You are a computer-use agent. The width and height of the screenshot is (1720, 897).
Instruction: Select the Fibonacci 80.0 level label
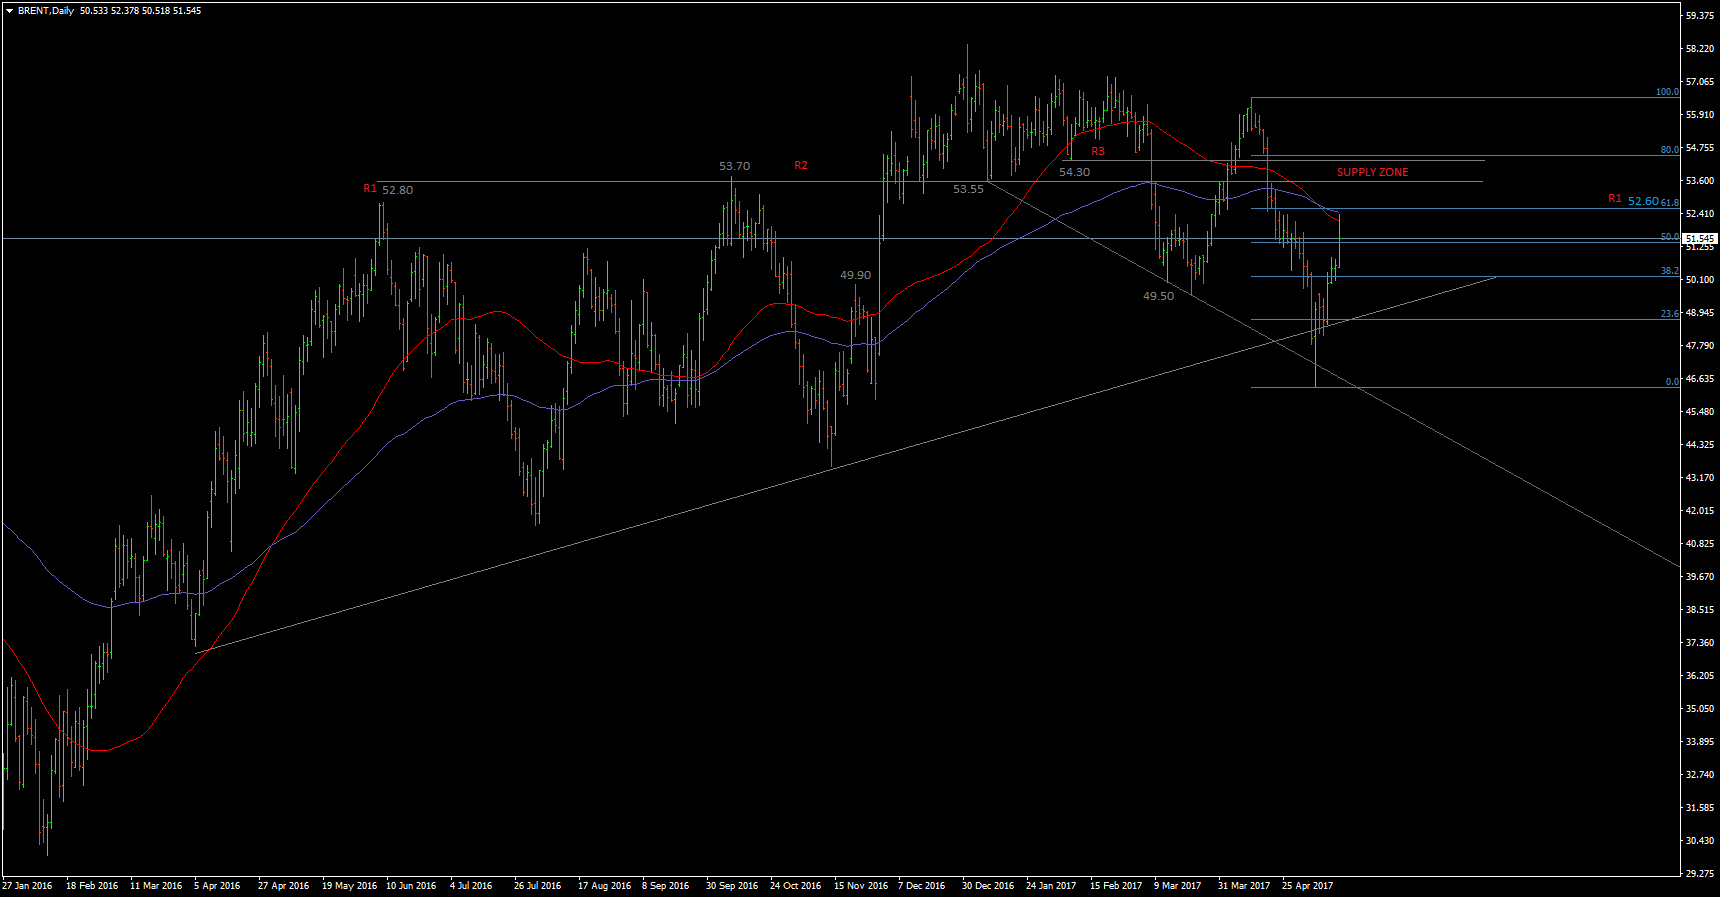tap(1669, 150)
